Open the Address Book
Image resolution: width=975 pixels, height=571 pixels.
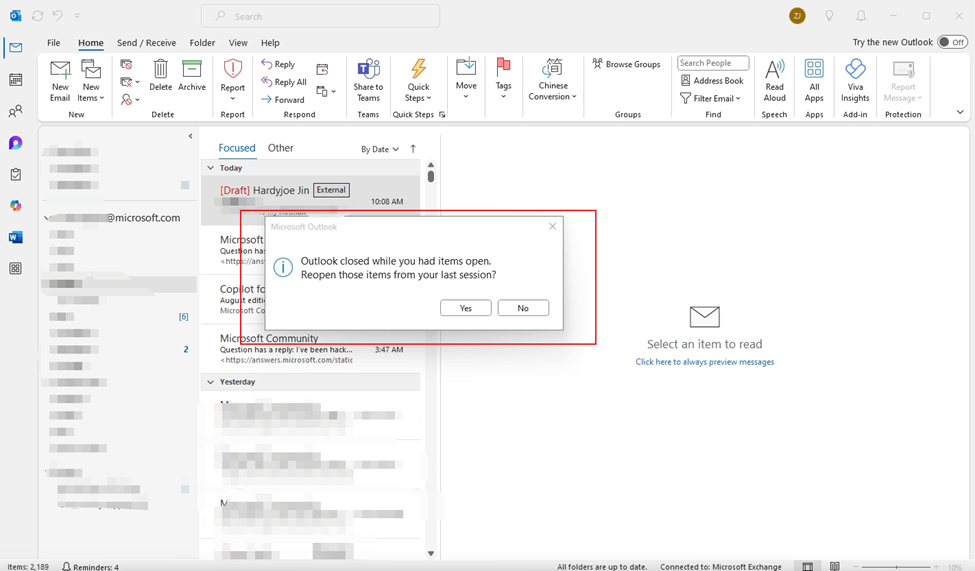pyautogui.click(x=713, y=80)
